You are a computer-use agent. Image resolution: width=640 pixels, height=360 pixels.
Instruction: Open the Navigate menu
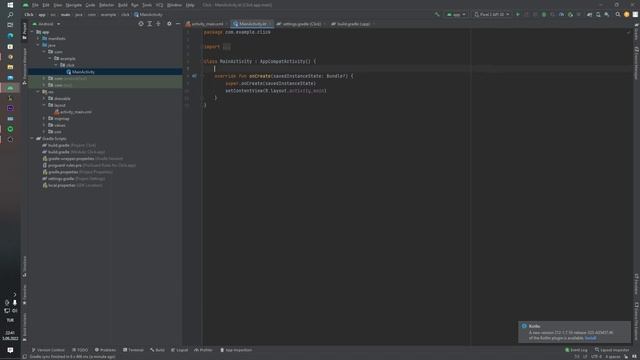(x=74, y=5)
